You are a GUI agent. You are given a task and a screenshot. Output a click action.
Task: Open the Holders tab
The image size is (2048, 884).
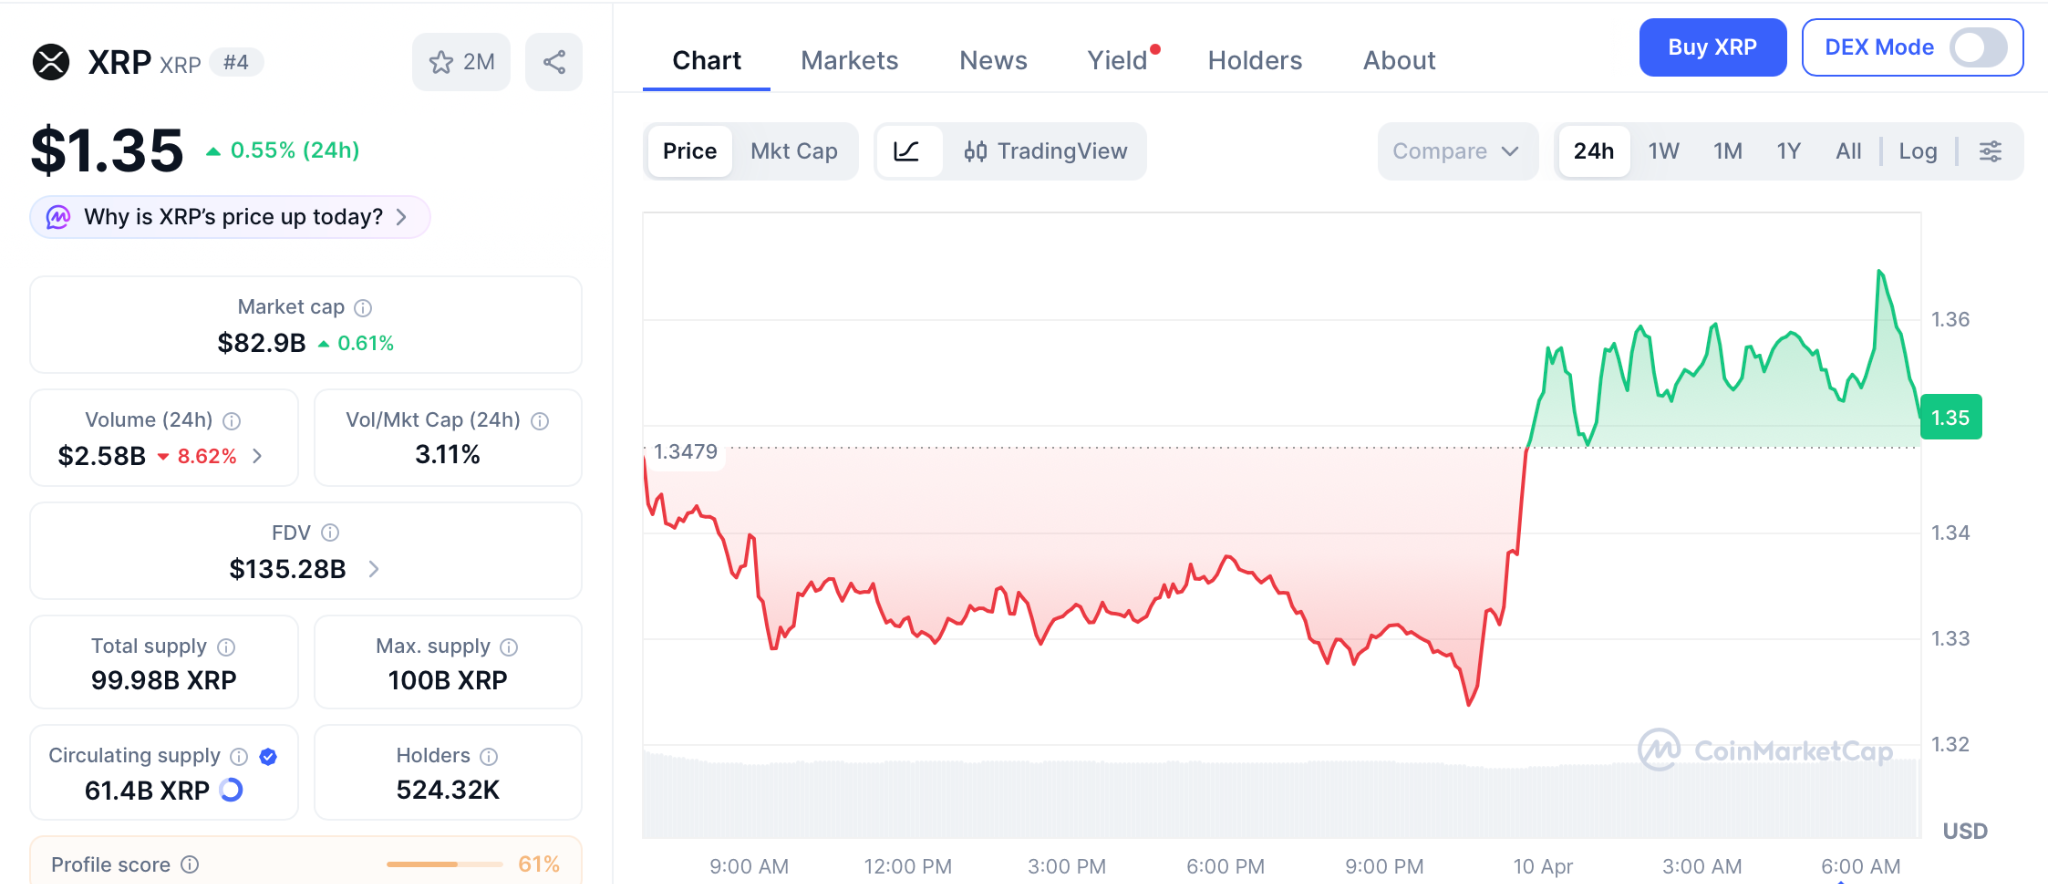tap(1254, 60)
